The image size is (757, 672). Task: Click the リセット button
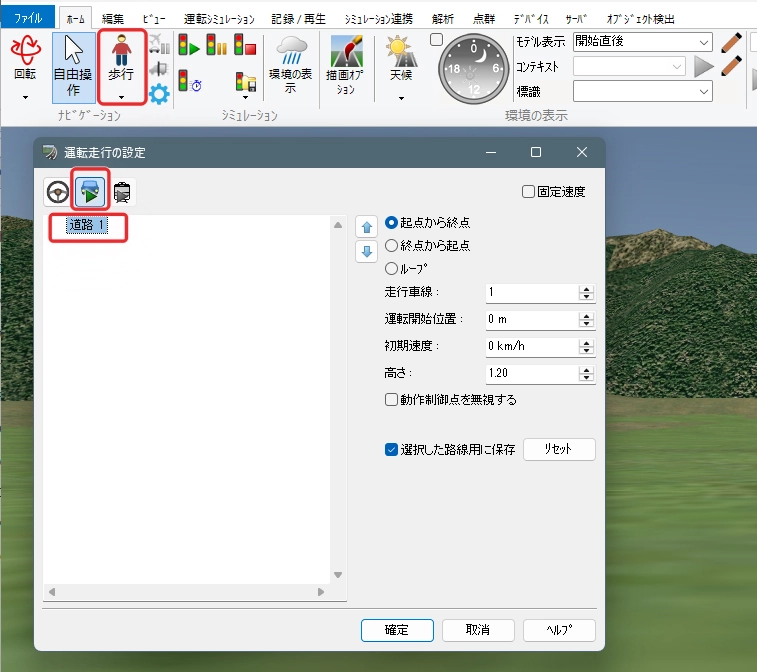click(558, 450)
